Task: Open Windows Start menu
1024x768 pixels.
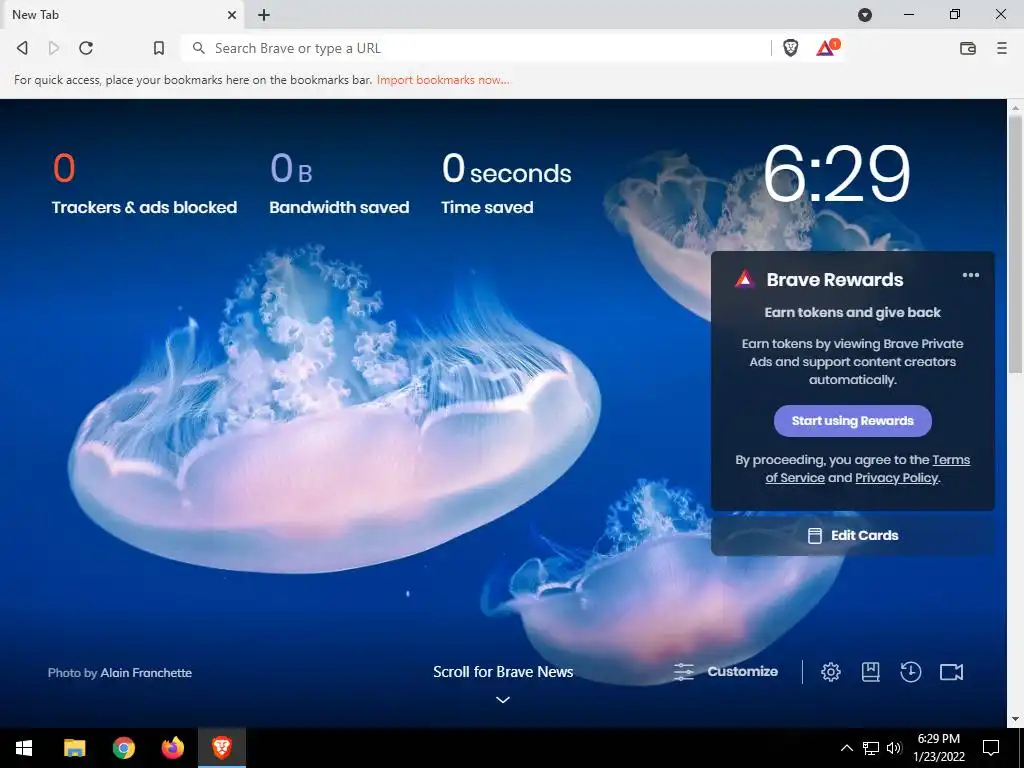Action: coord(24,748)
